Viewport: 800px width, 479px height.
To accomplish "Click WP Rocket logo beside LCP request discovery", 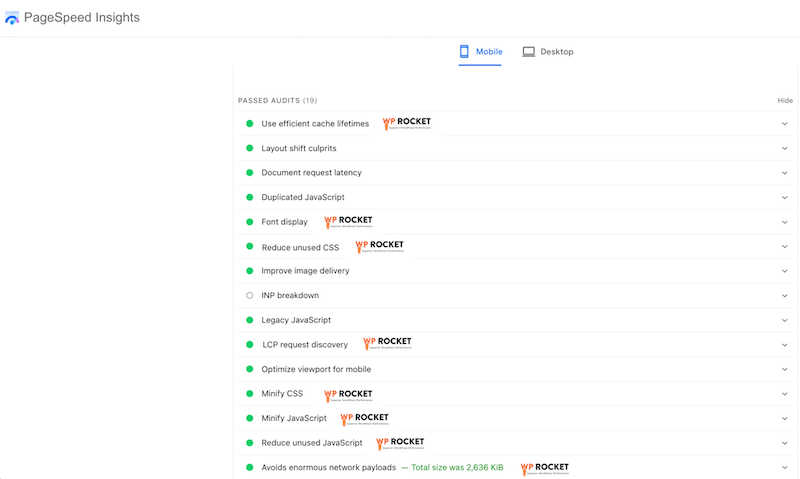I will [386, 344].
